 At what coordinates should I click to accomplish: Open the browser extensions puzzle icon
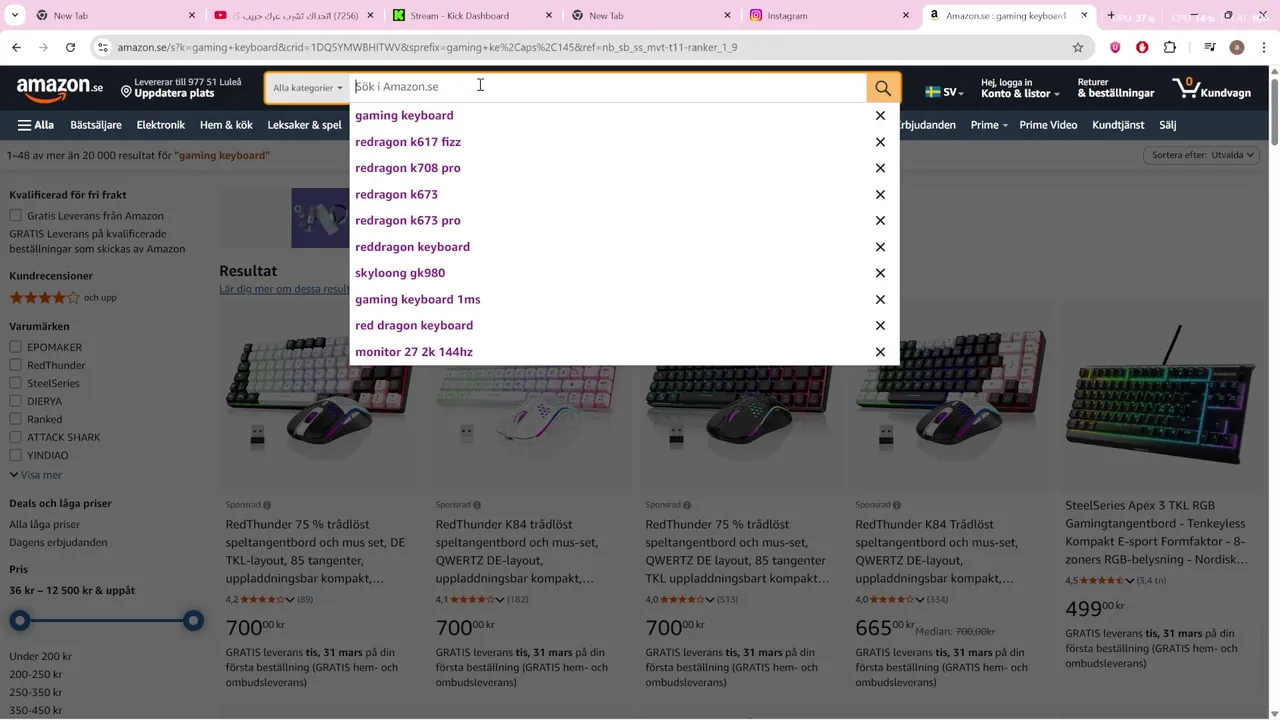click(x=1170, y=47)
